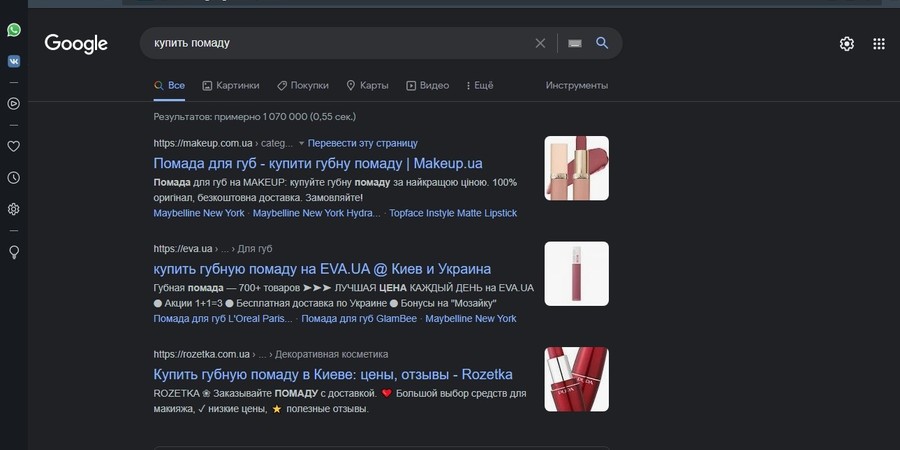Select the 'Все' tab
900x450 pixels.
pyautogui.click(x=169, y=86)
